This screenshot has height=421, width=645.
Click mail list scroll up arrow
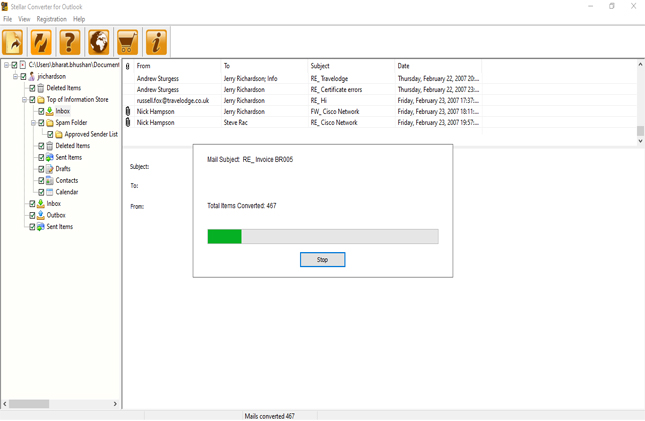point(640,64)
